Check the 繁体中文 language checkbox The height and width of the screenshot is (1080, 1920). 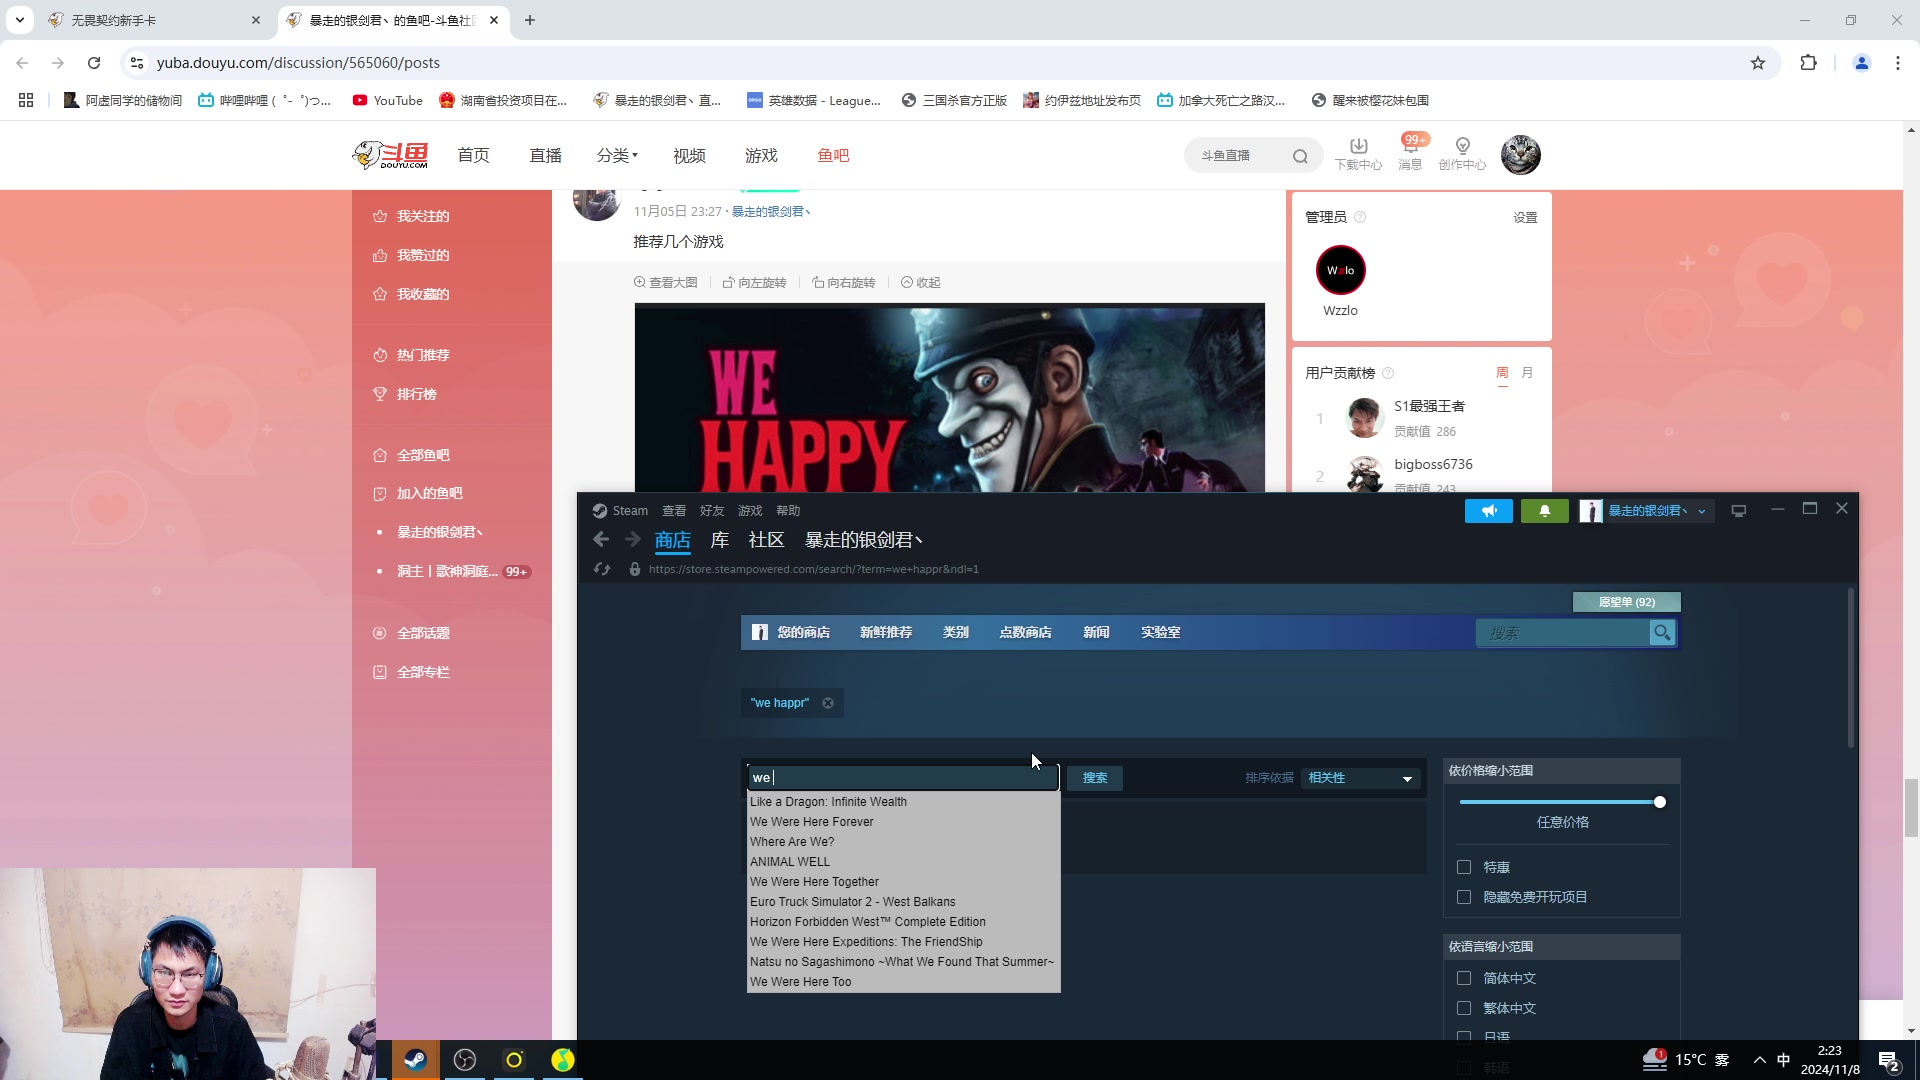point(1464,1008)
